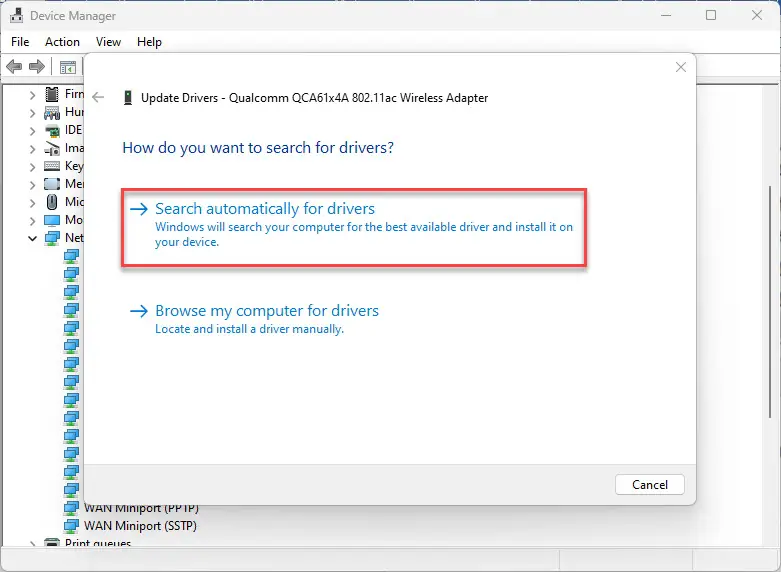
Task: Select the Print queues category
Action: 98,543
